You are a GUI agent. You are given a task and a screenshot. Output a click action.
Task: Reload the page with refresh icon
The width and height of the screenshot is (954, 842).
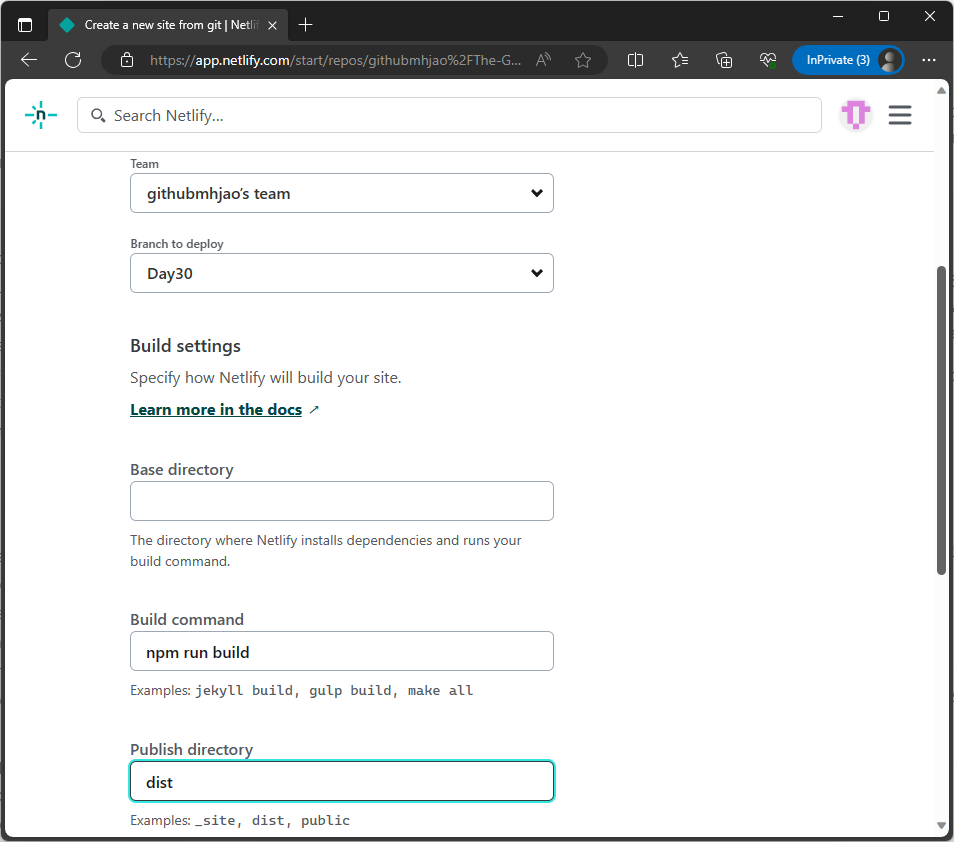[73, 60]
